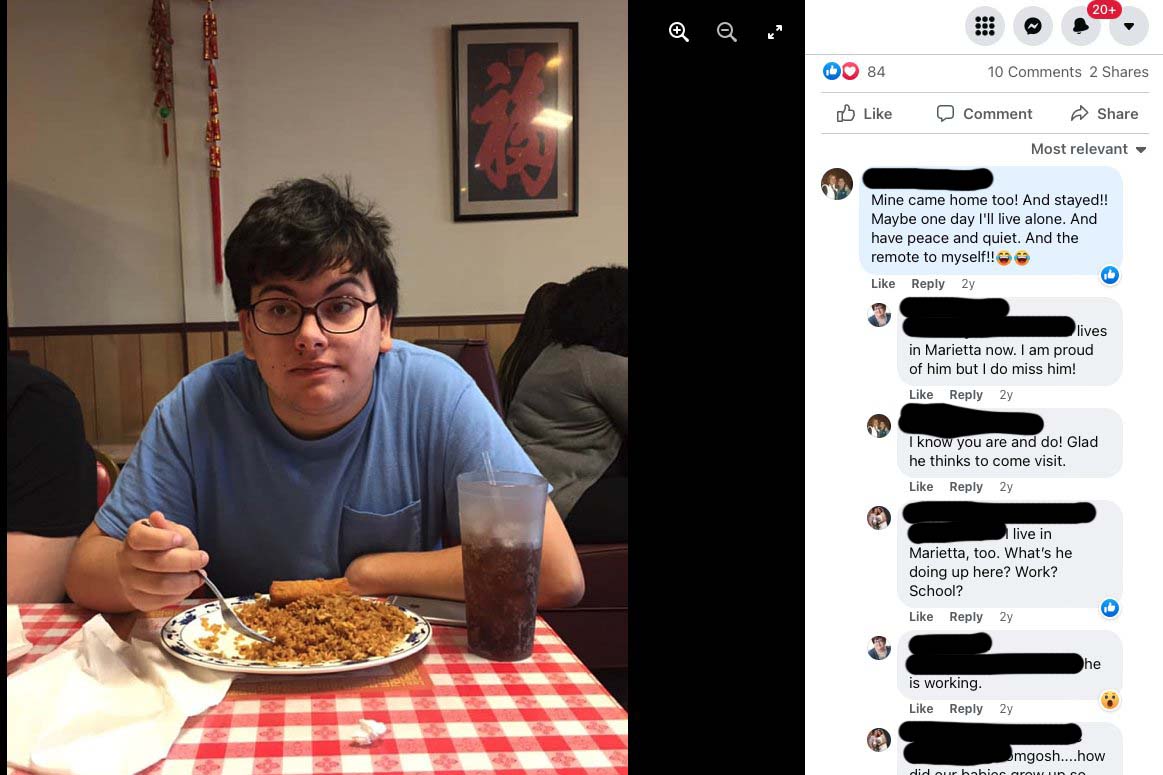Open the 10 Comments link
The width and height of the screenshot is (1163, 775).
1034,72
